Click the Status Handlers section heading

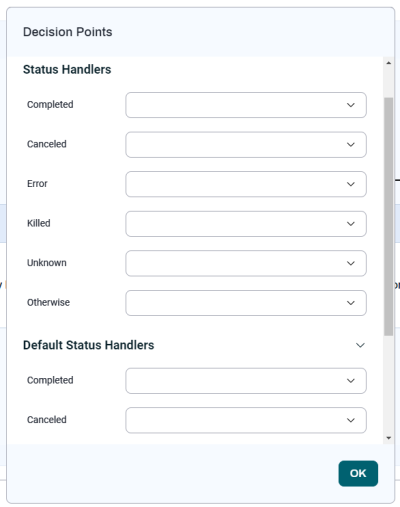click(67, 69)
